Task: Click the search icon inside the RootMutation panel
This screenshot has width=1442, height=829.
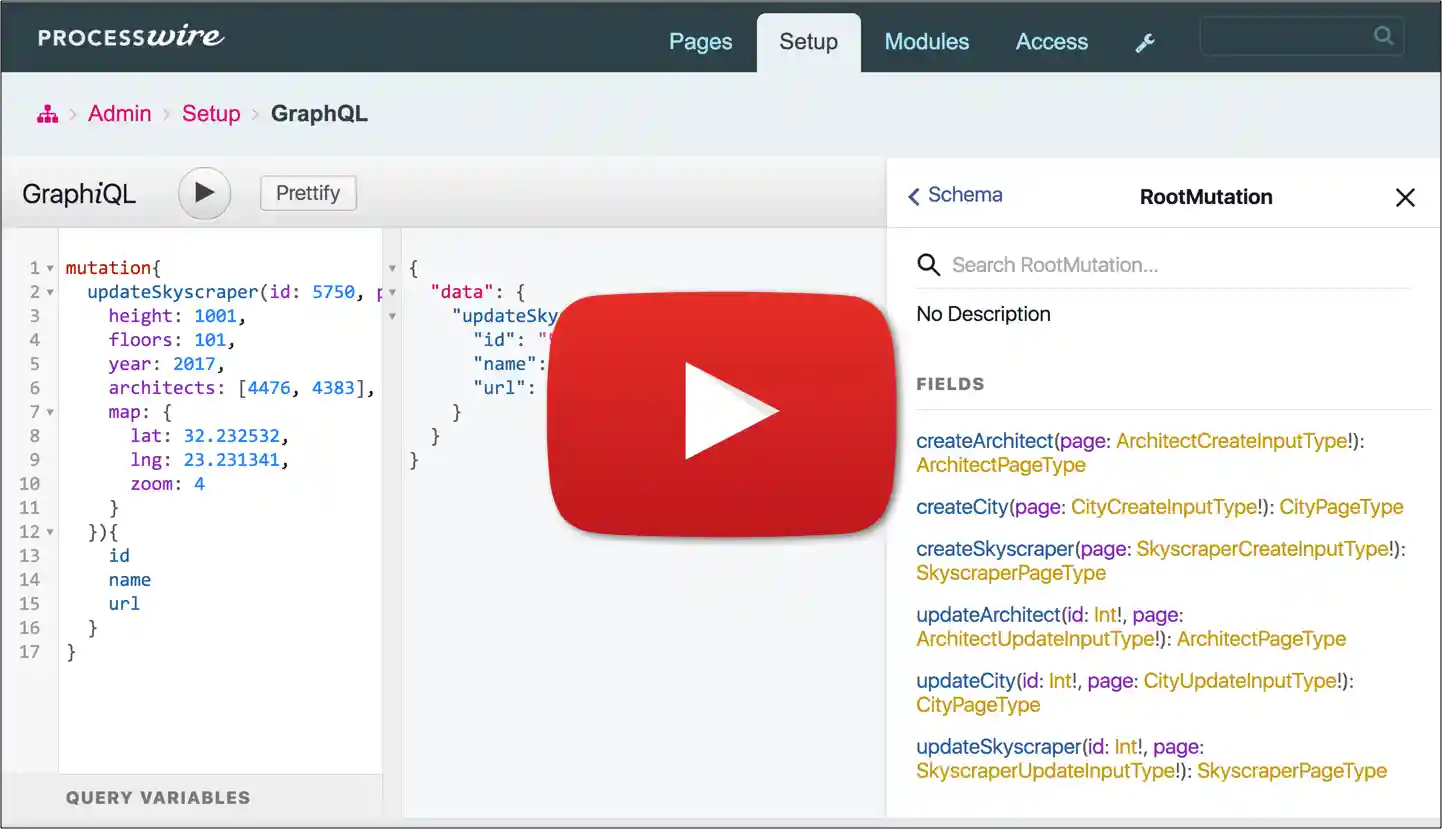Action: pos(928,265)
